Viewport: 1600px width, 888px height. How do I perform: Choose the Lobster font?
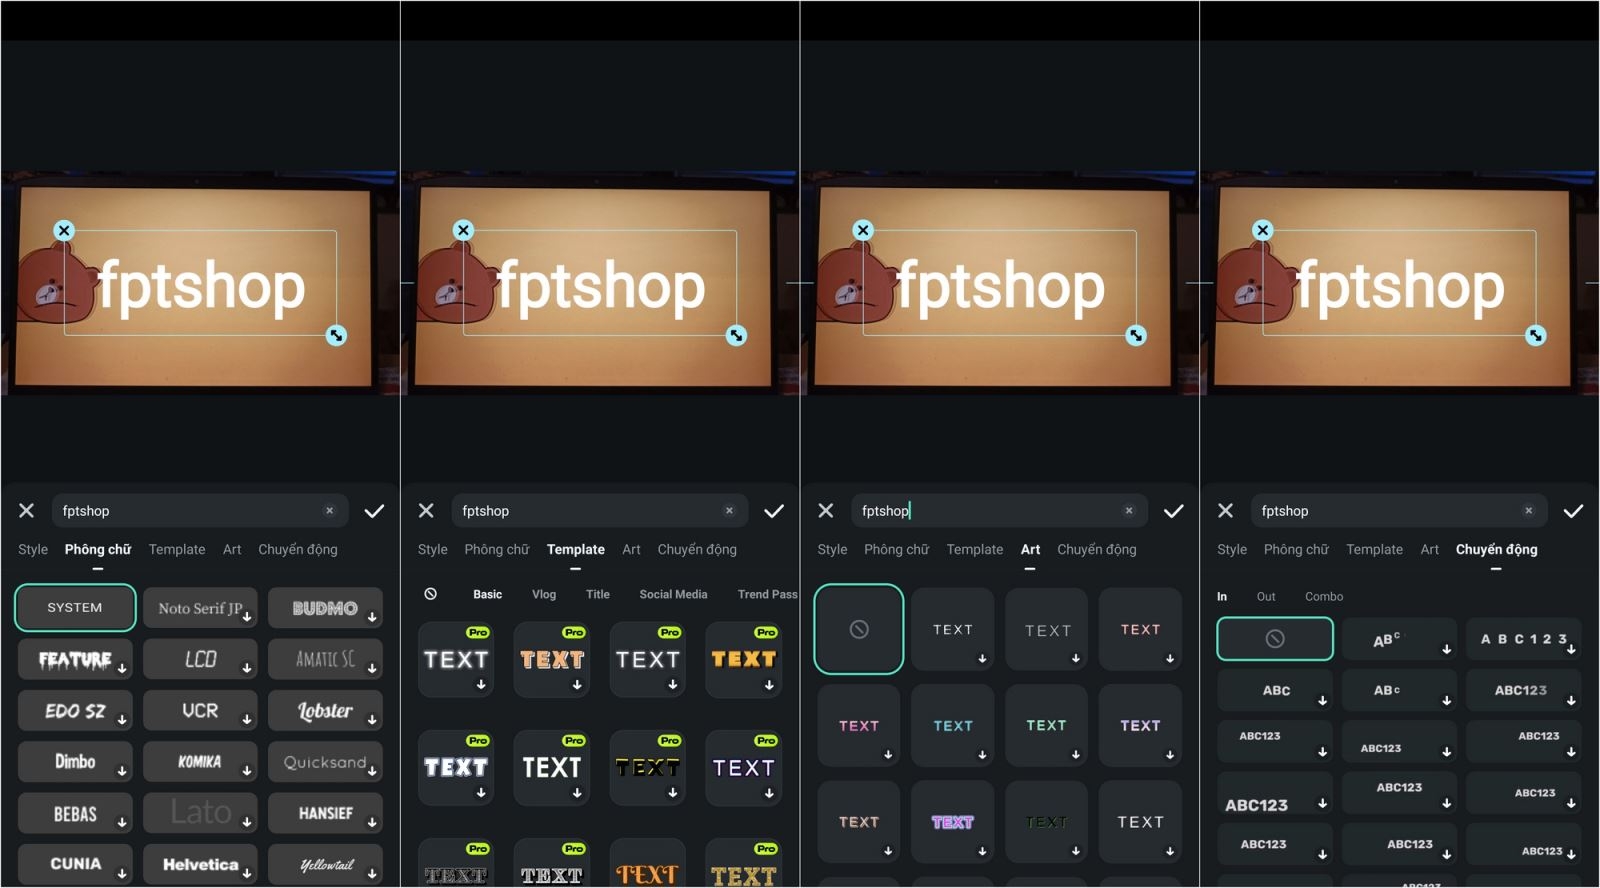tap(325, 711)
